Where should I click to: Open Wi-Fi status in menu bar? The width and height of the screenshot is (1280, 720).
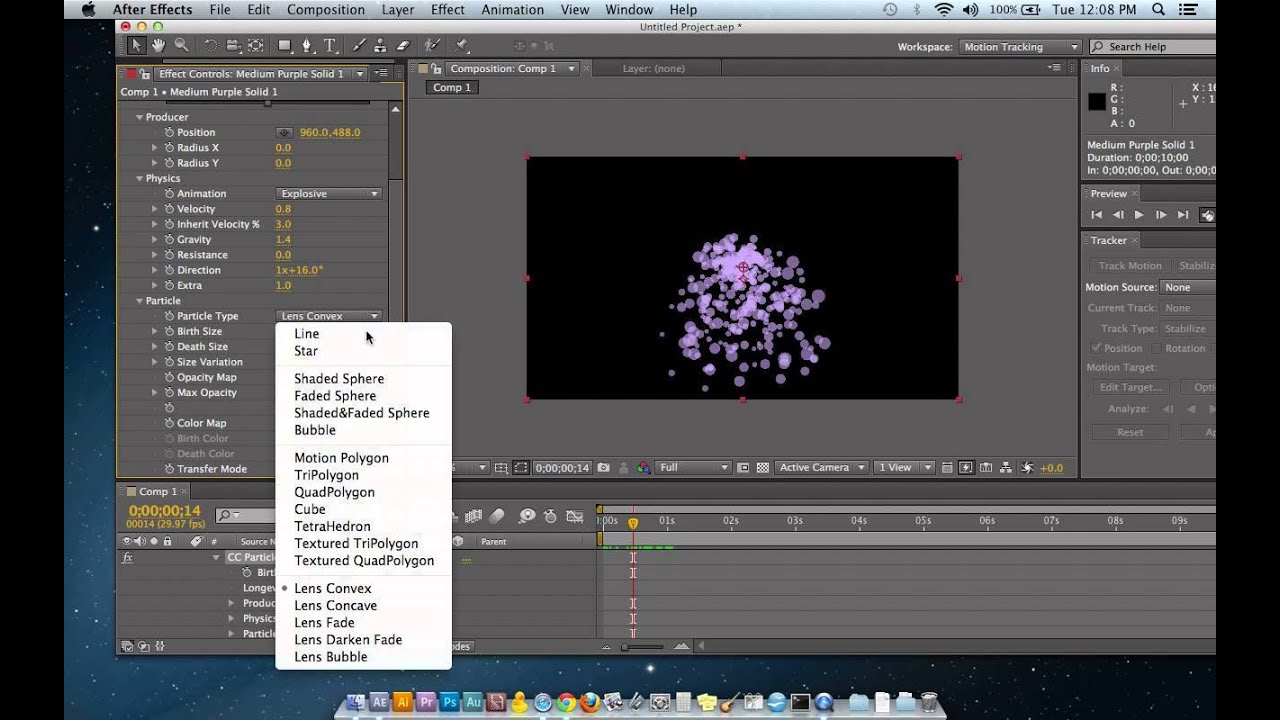tap(943, 10)
